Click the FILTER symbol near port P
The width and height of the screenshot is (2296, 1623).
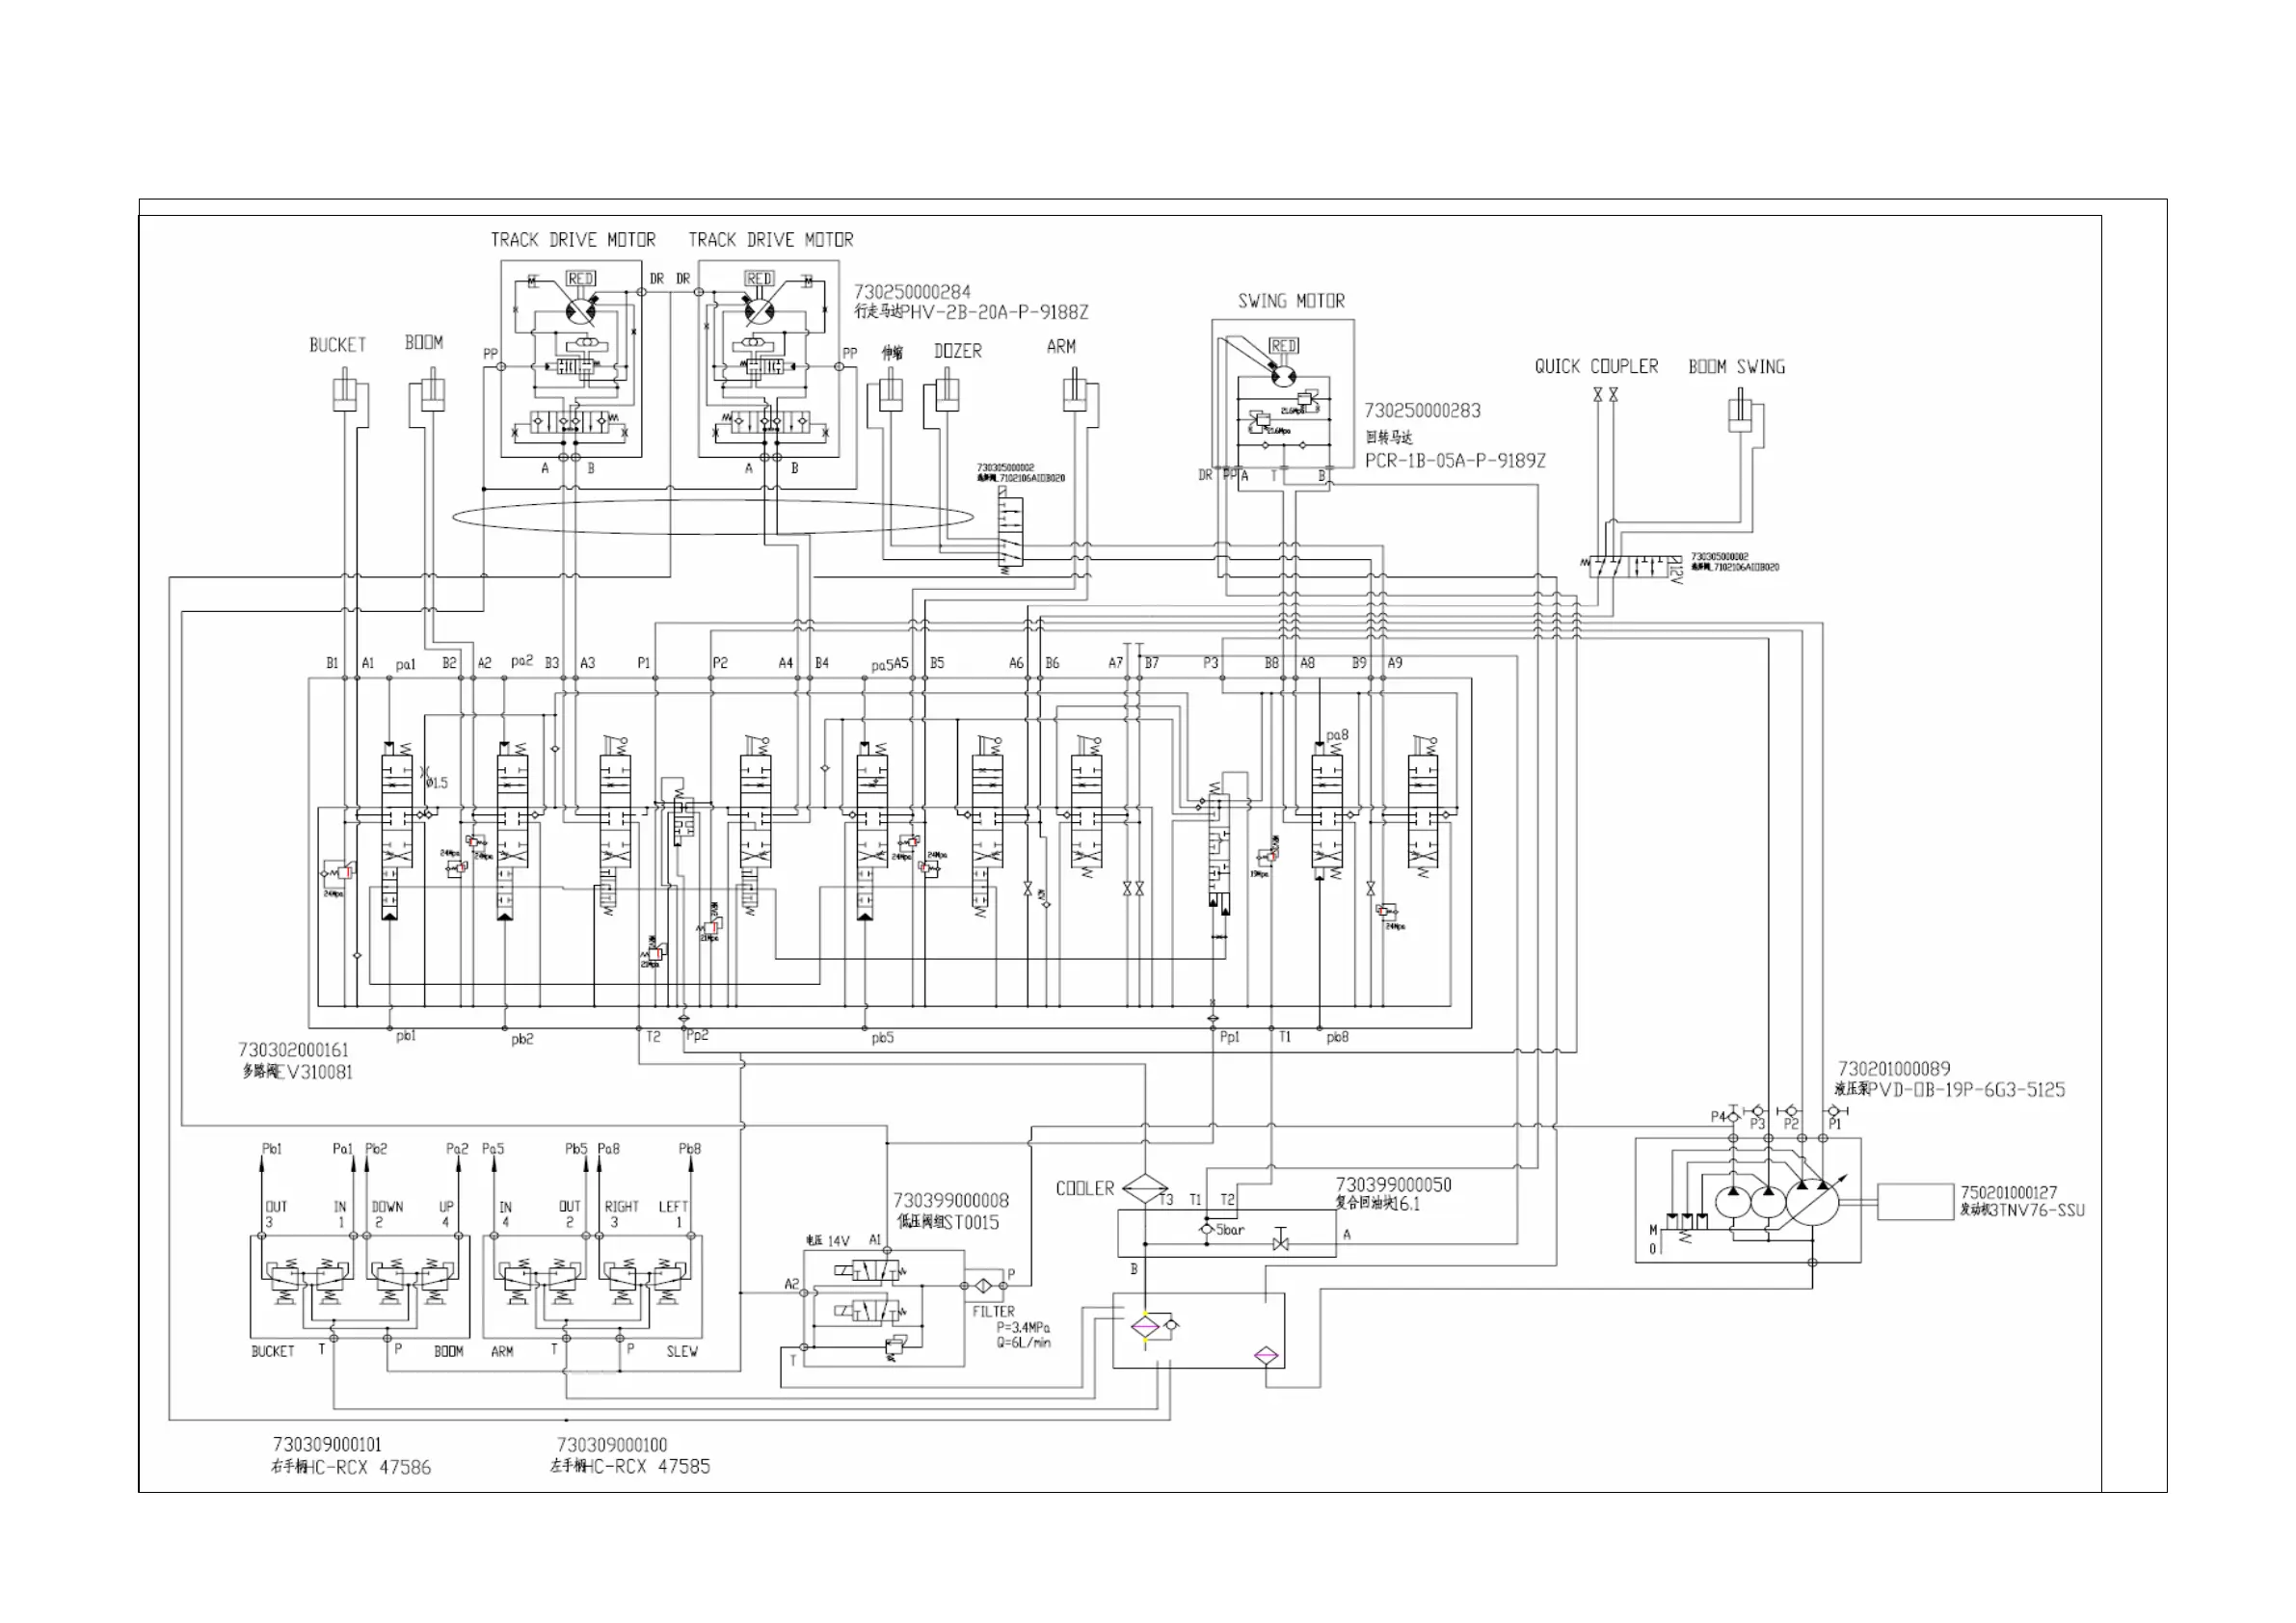tap(981, 1285)
